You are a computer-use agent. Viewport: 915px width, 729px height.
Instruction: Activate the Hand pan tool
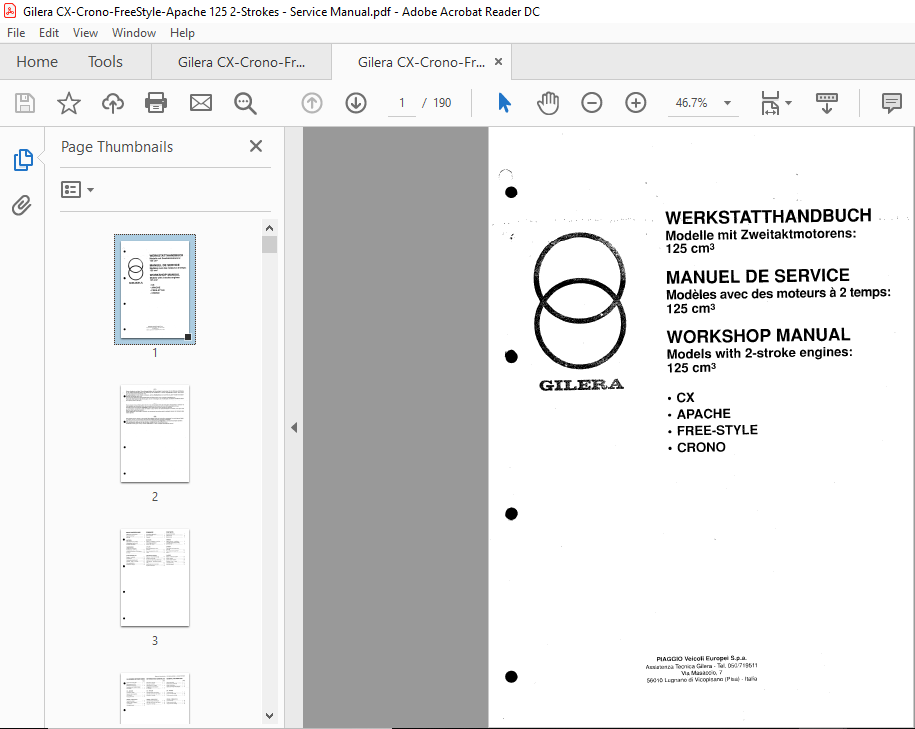[x=547, y=103]
